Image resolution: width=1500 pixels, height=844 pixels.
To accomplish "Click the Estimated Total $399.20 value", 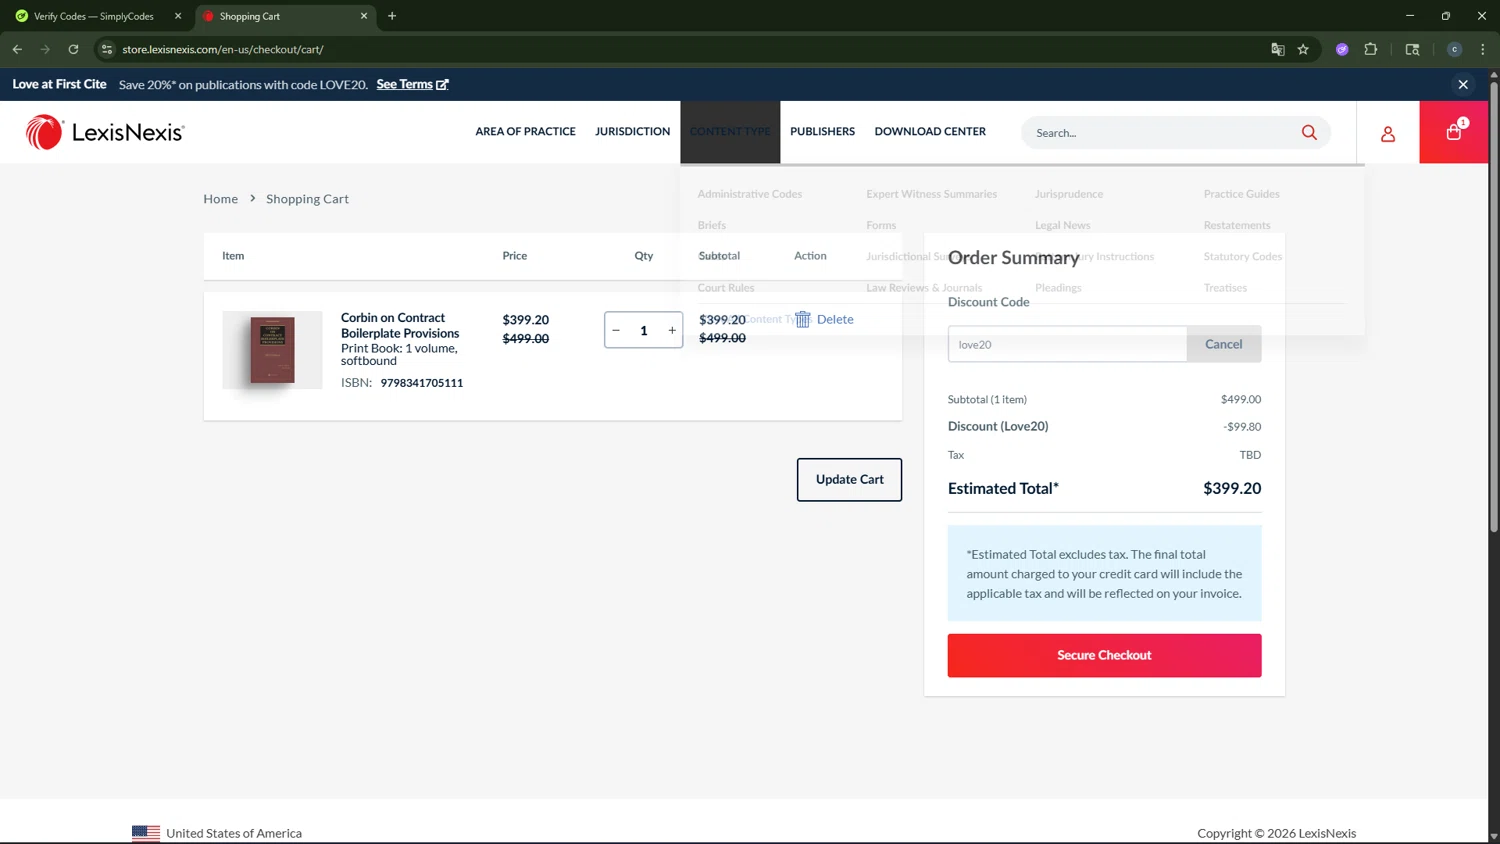I will [1232, 488].
